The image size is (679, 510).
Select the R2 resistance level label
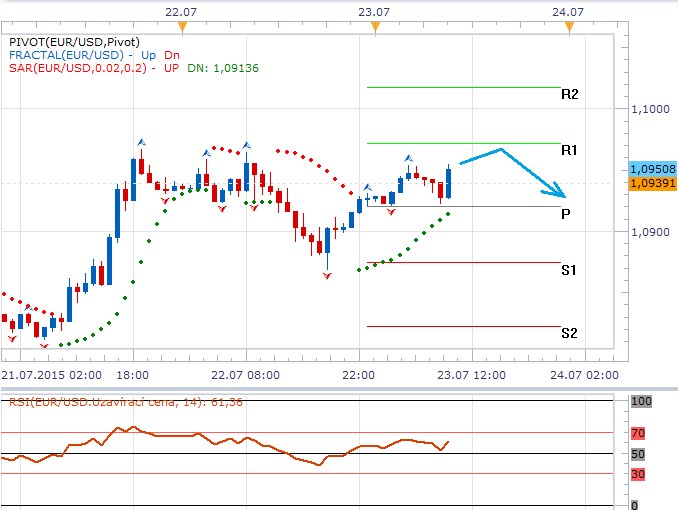[569, 95]
